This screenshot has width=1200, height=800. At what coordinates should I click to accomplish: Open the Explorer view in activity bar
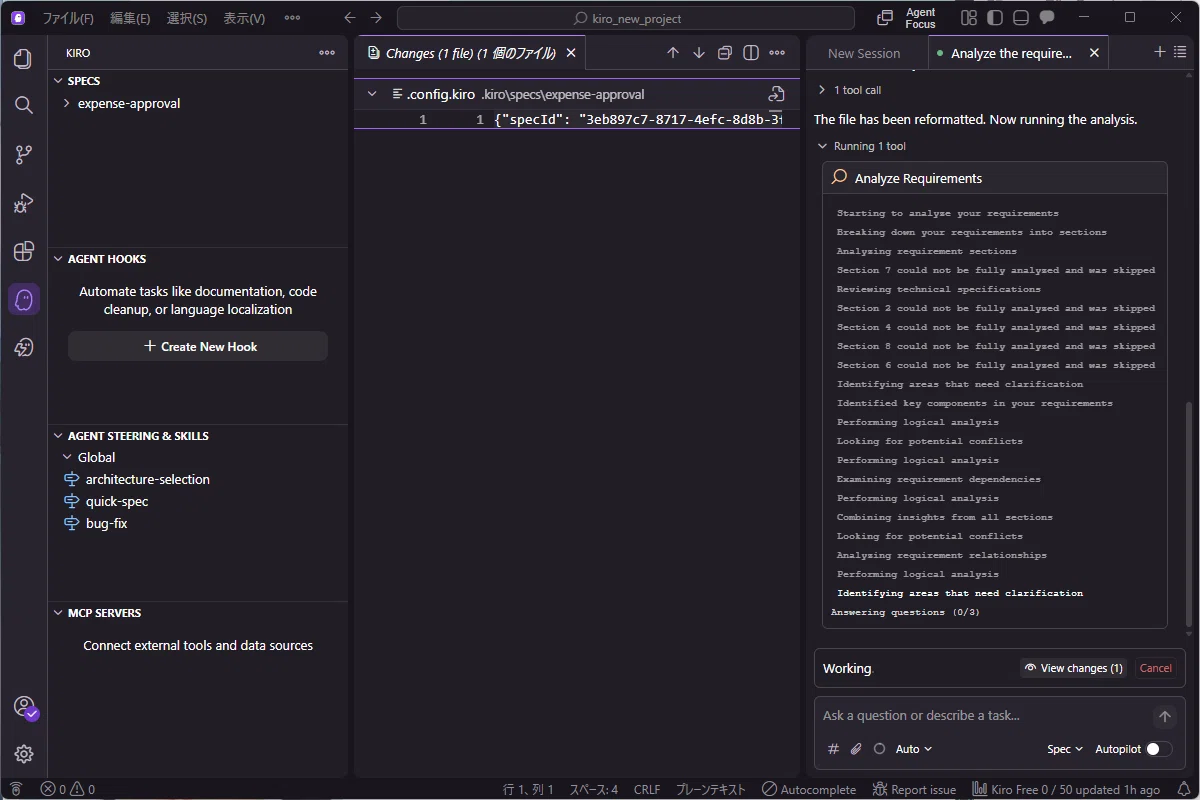23,59
